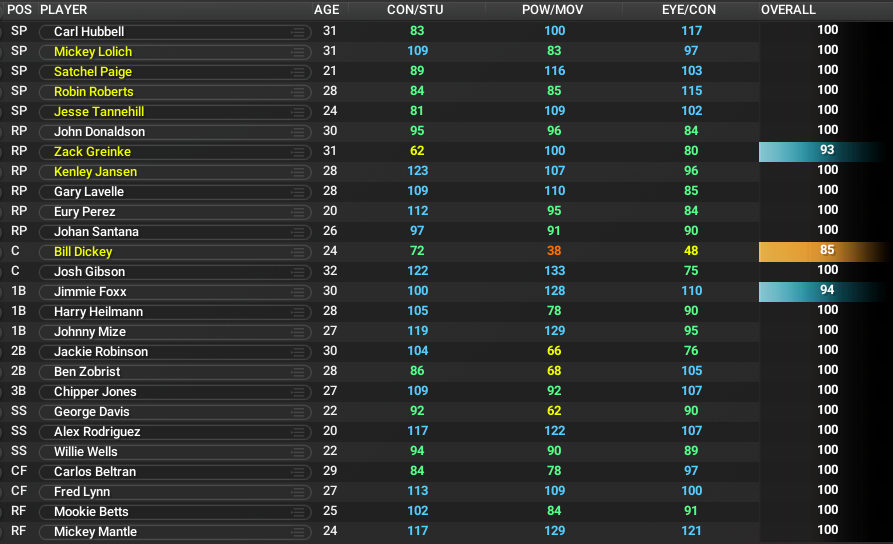Open player Ben Zobrist
Image resolution: width=893 pixels, height=544 pixels.
[x=87, y=371]
